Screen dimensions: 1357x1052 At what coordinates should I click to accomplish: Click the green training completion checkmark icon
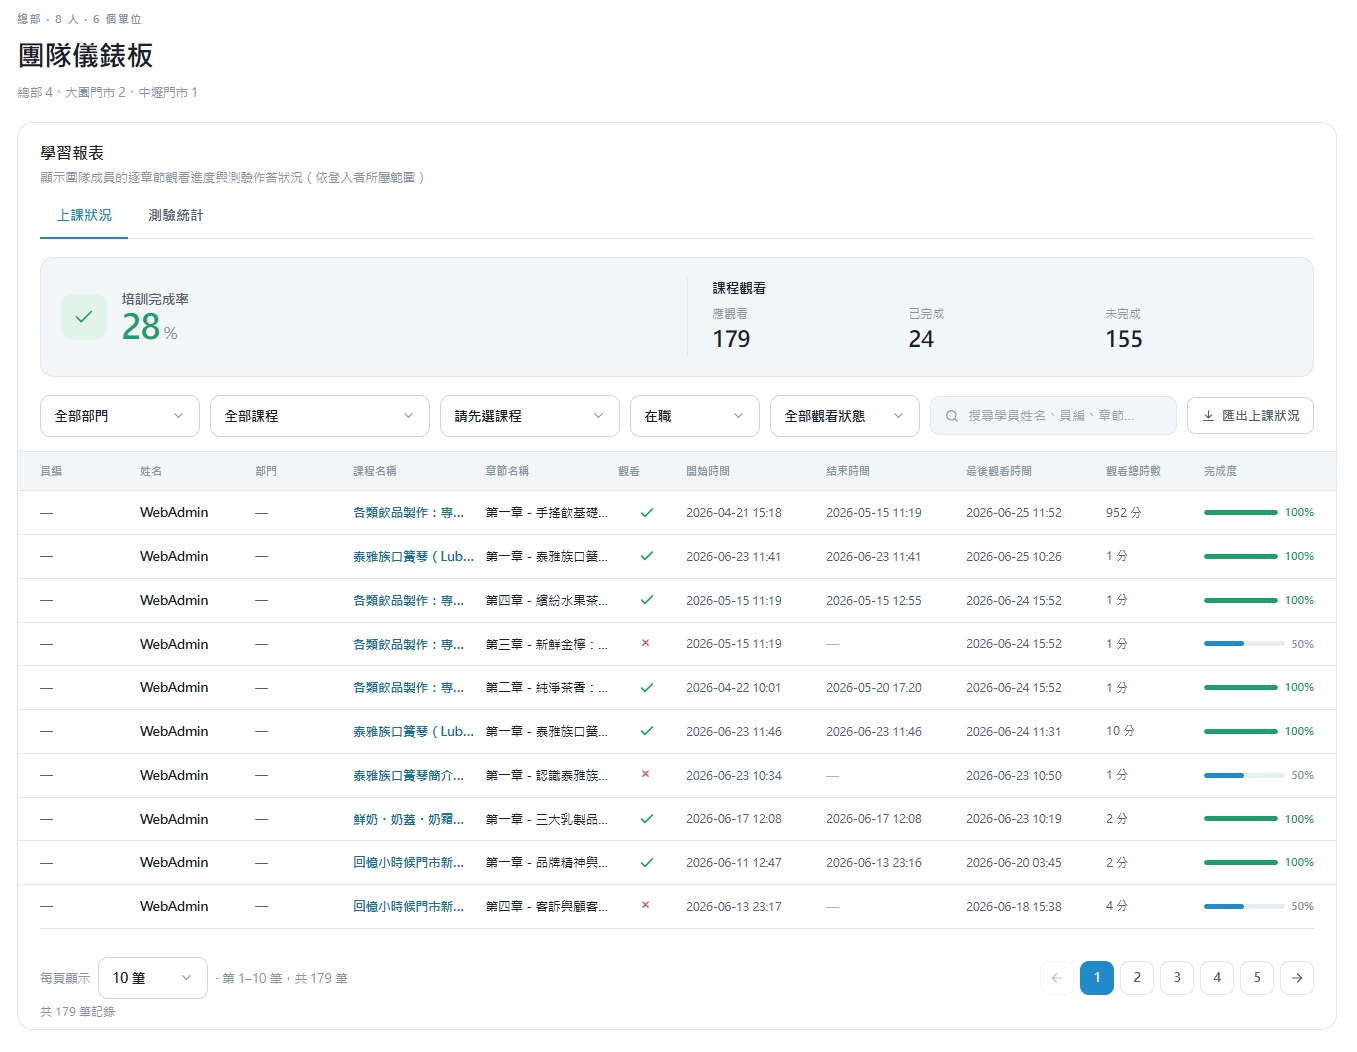(x=84, y=317)
